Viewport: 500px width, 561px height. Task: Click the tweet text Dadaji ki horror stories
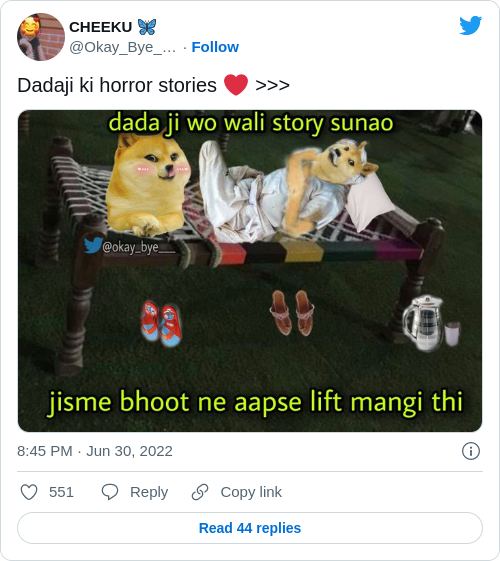click(117, 86)
